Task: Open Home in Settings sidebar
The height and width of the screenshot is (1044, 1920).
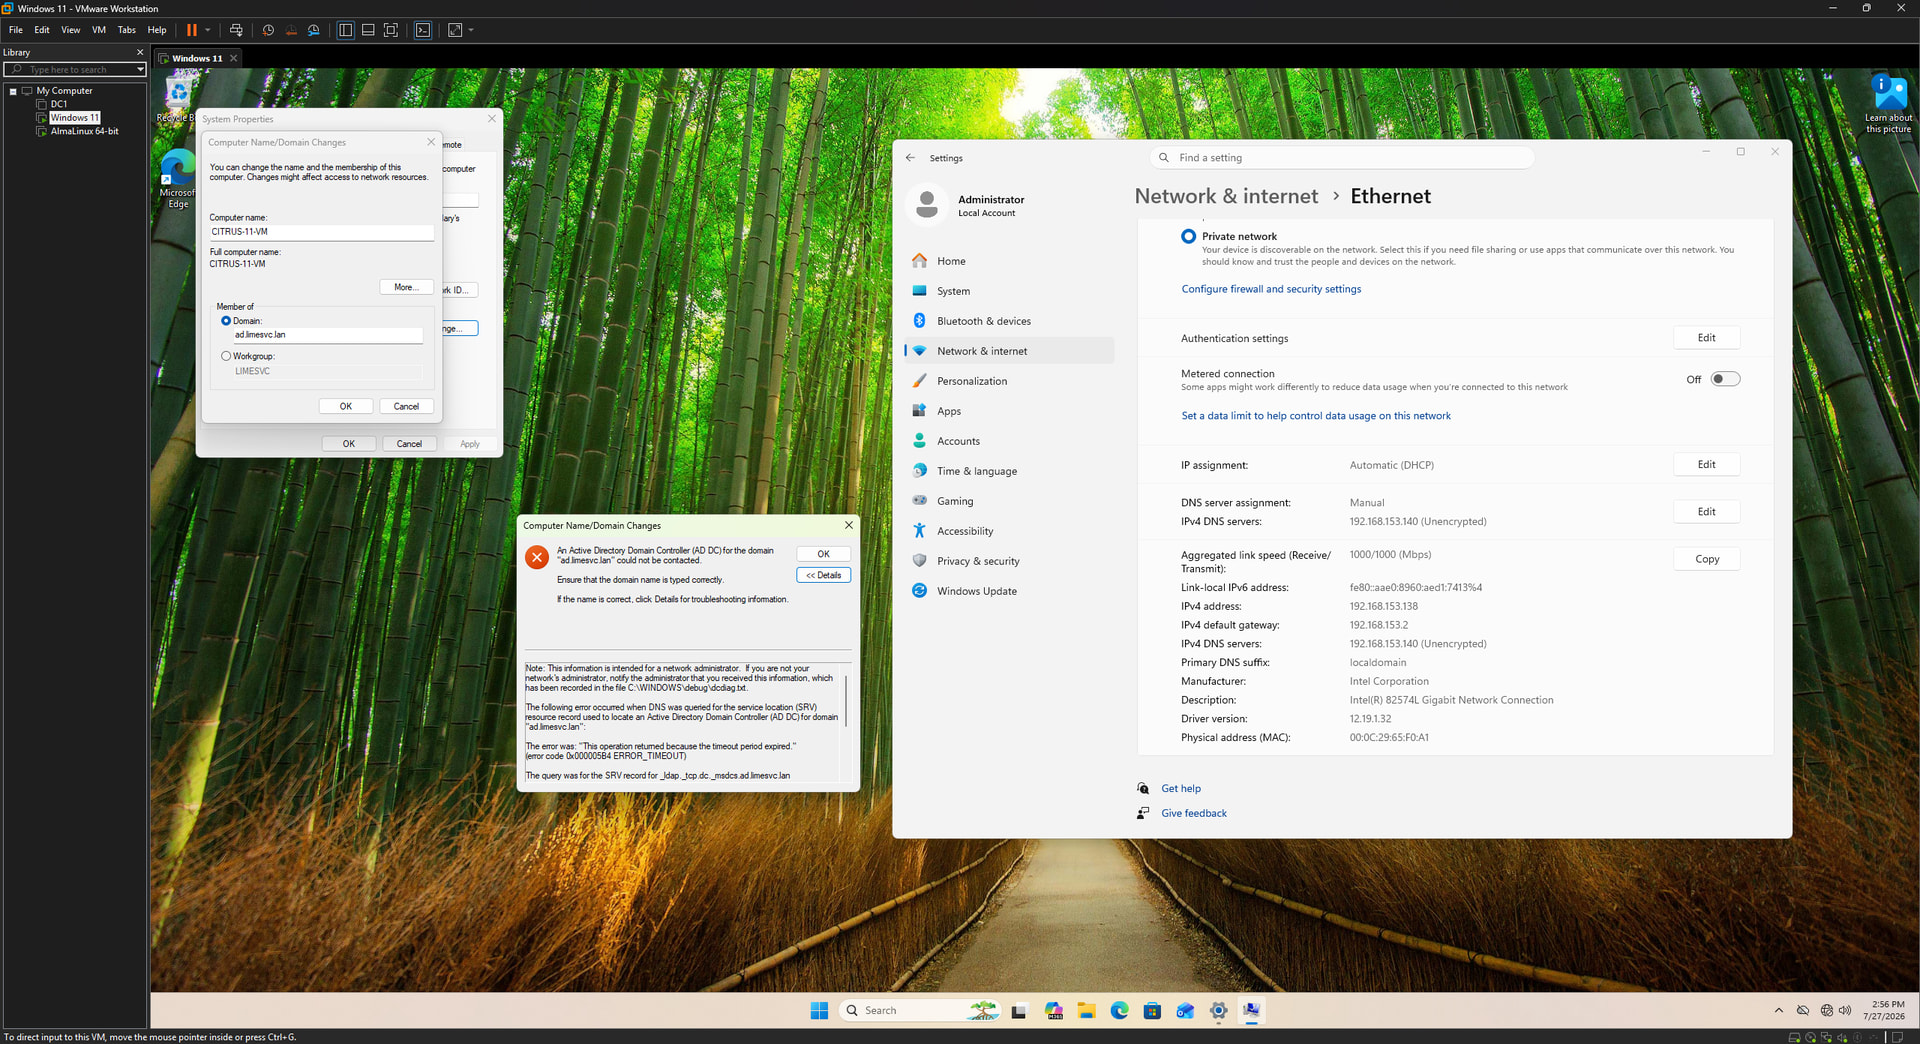Action: point(1009,261)
